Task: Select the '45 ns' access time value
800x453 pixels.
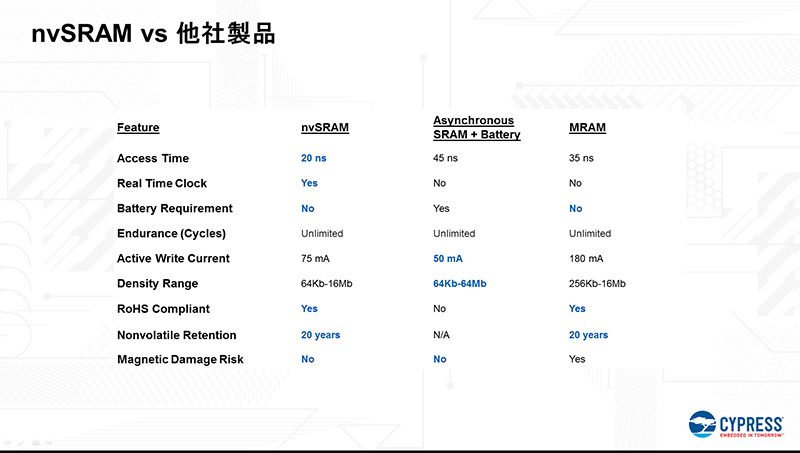Action: coord(445,158)
